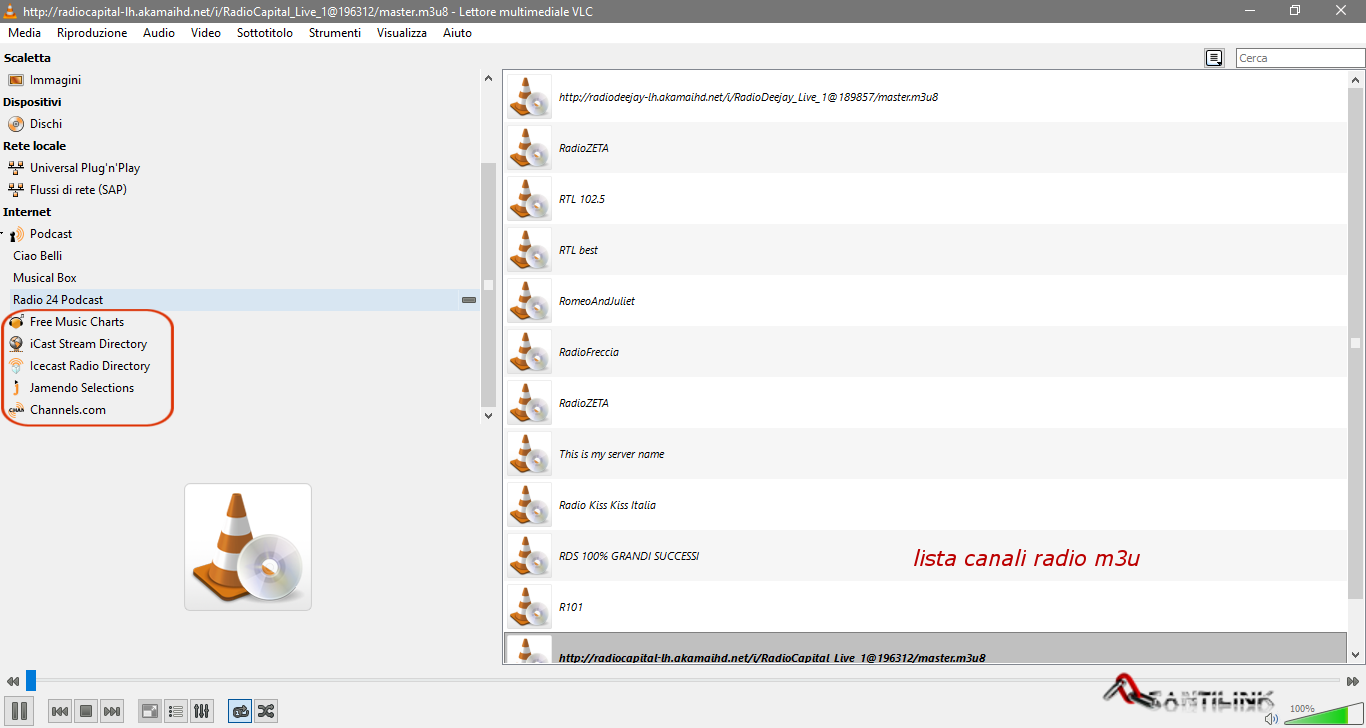Toggle fullscreen video mode button

click(150, 711)
